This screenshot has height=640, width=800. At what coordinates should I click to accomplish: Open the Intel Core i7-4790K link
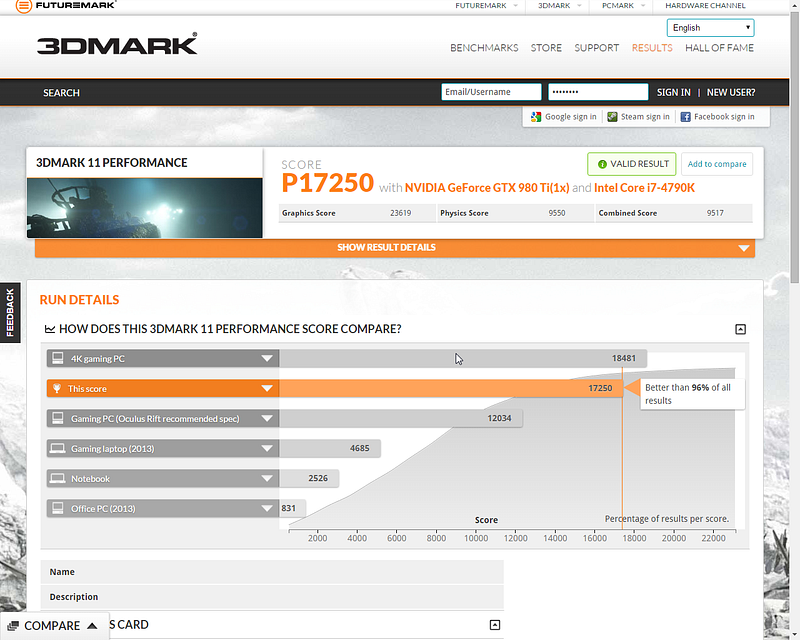(644, 188)
